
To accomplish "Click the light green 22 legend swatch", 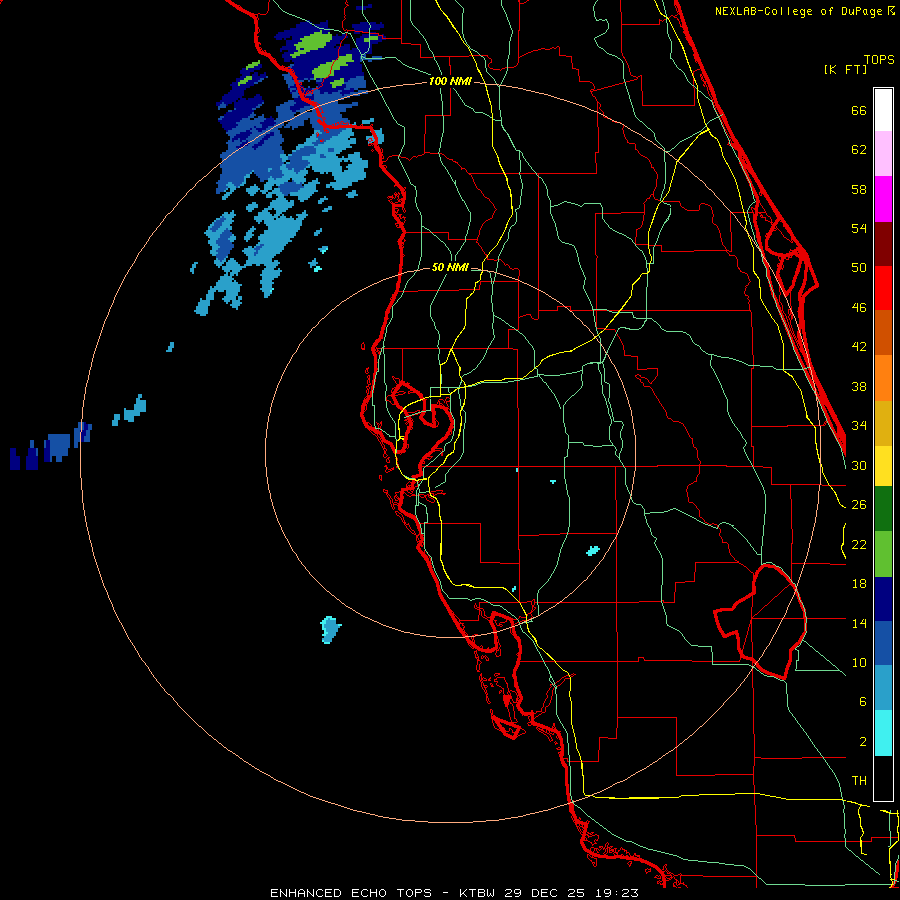I will (883, 553).
